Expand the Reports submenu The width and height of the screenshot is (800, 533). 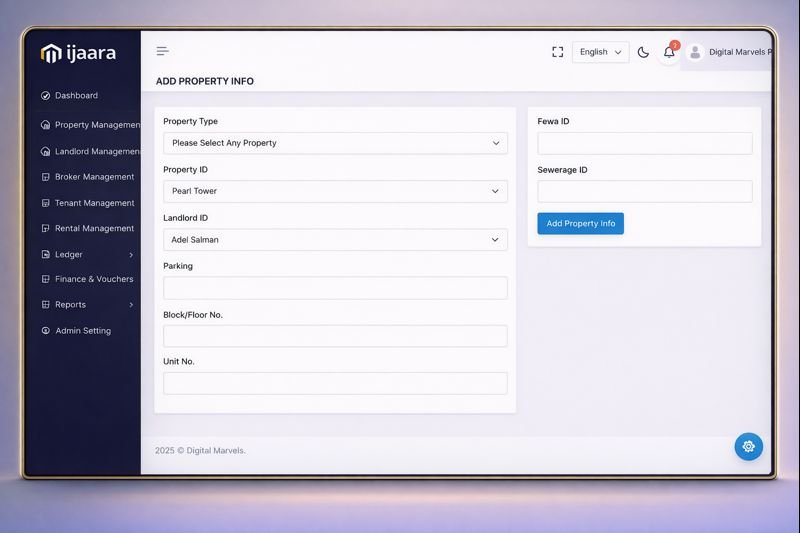click(x=130, y=305)
